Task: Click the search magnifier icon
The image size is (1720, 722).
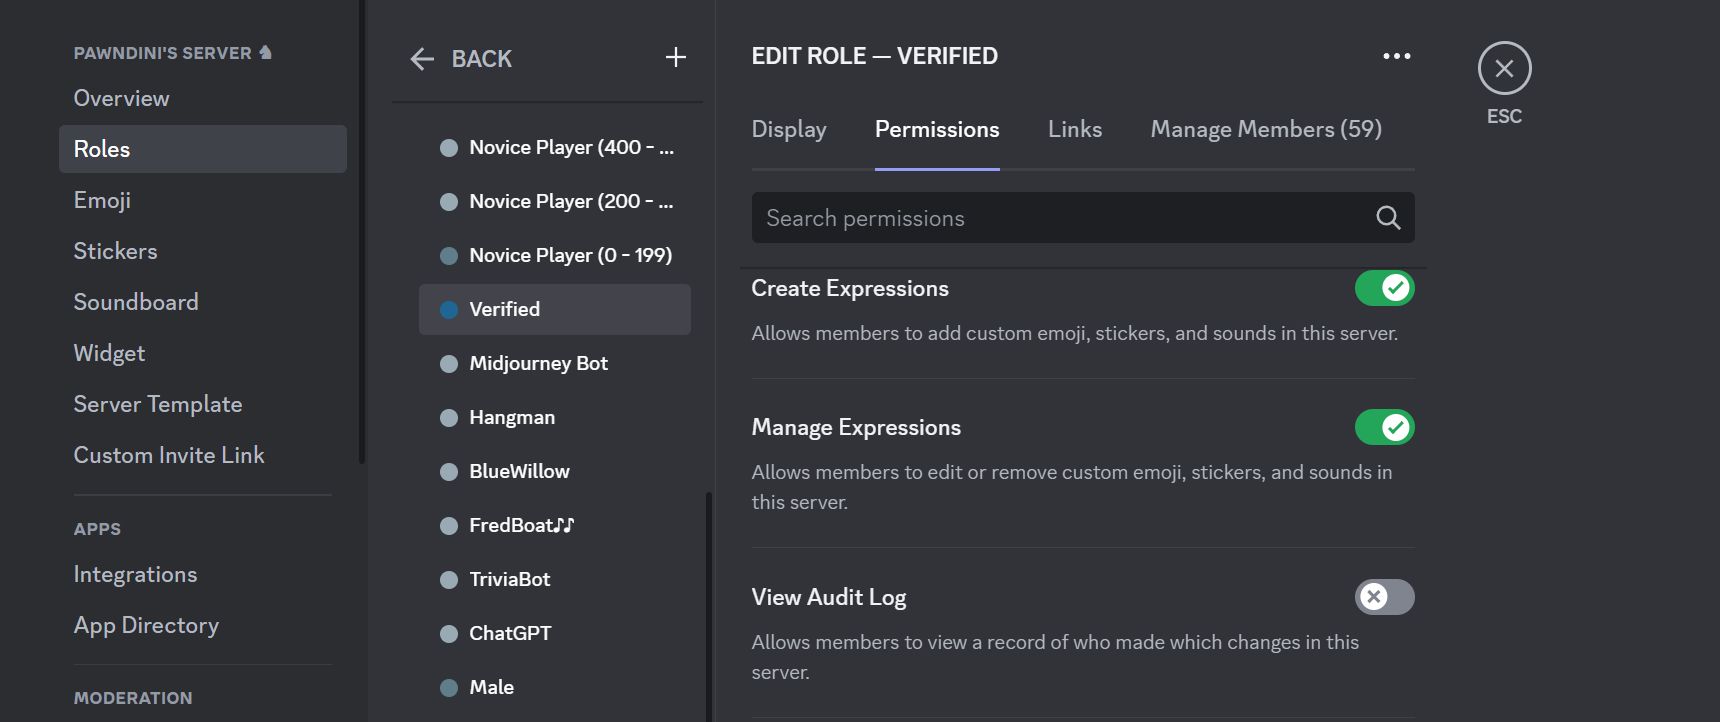Action: (x=1387, y=218)
